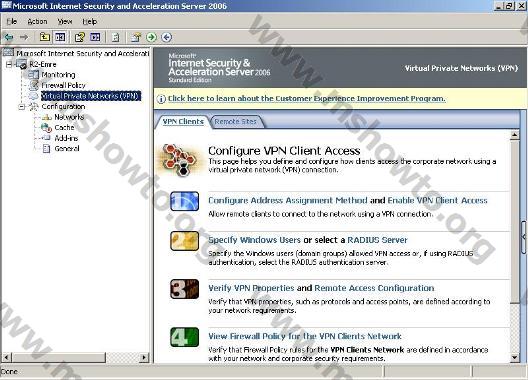Open the File menu
The width and height of the screenshot is (528, 380).
tap(11, 22)
